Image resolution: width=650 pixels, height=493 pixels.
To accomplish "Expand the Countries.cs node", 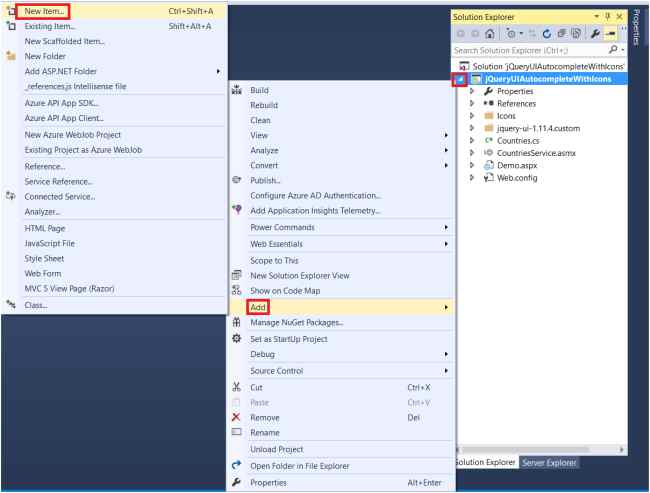I will (x=472, y=141).
